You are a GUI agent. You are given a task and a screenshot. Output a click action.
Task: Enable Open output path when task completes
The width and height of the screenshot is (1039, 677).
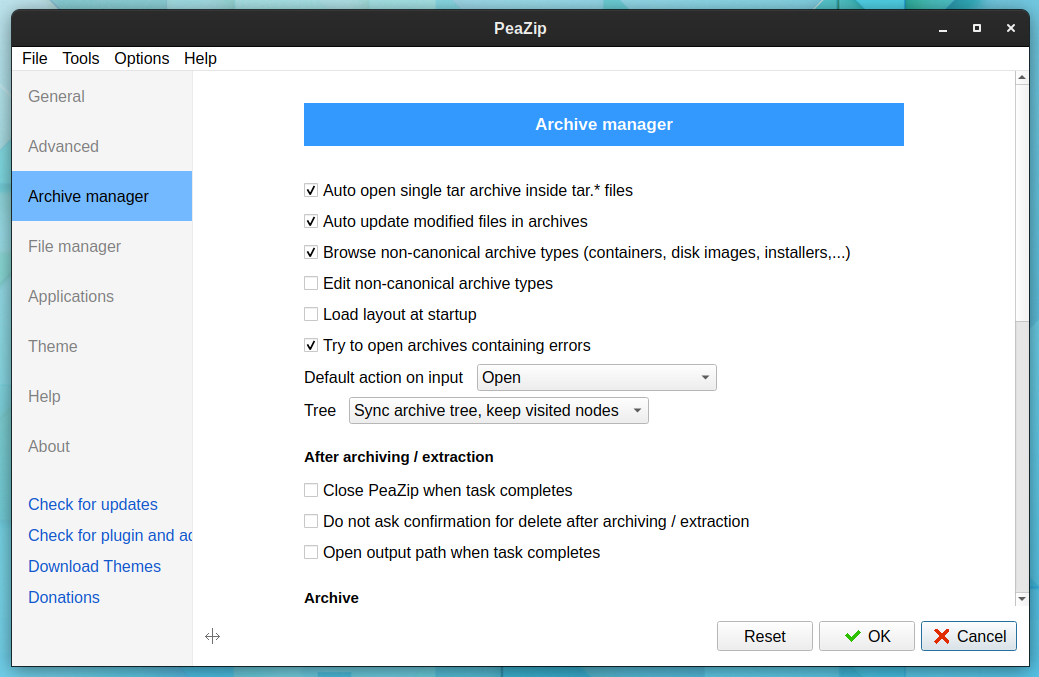(311, 552)
